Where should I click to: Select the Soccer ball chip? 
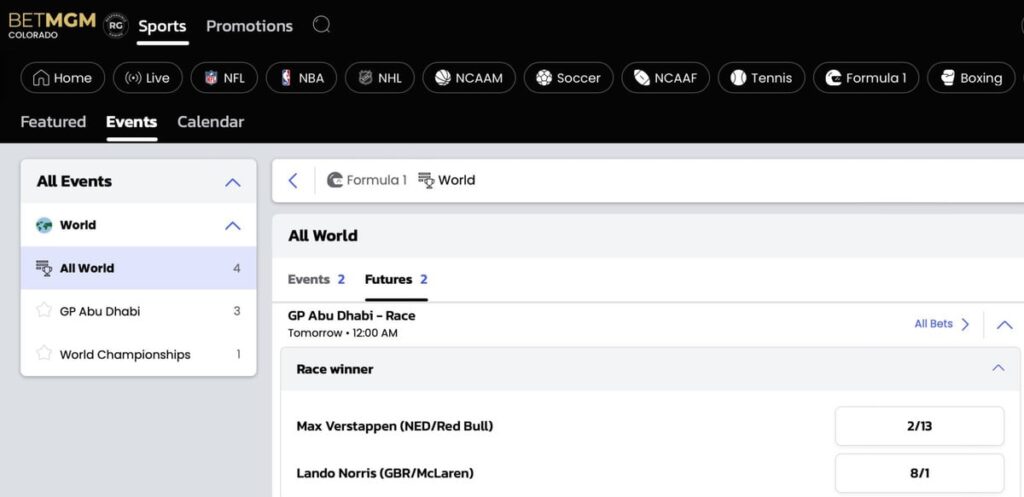coord(568,78)
